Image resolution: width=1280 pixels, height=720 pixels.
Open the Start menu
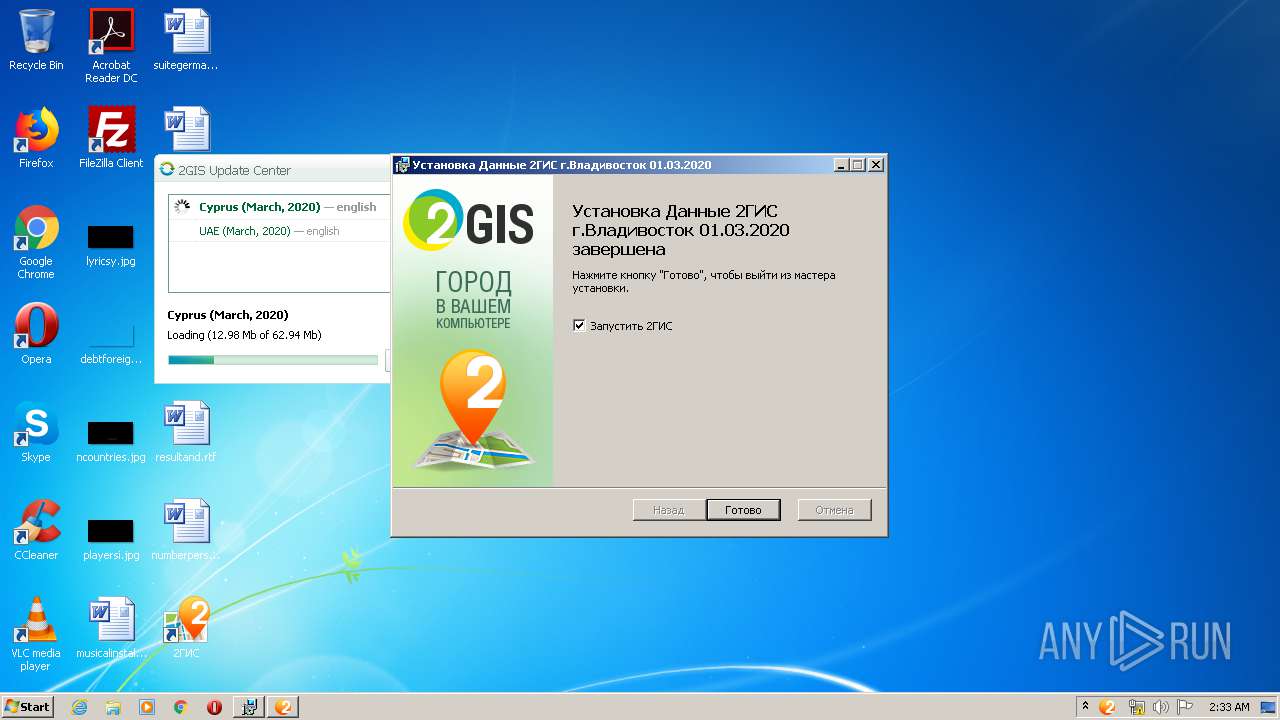click(x=28, y=707)
